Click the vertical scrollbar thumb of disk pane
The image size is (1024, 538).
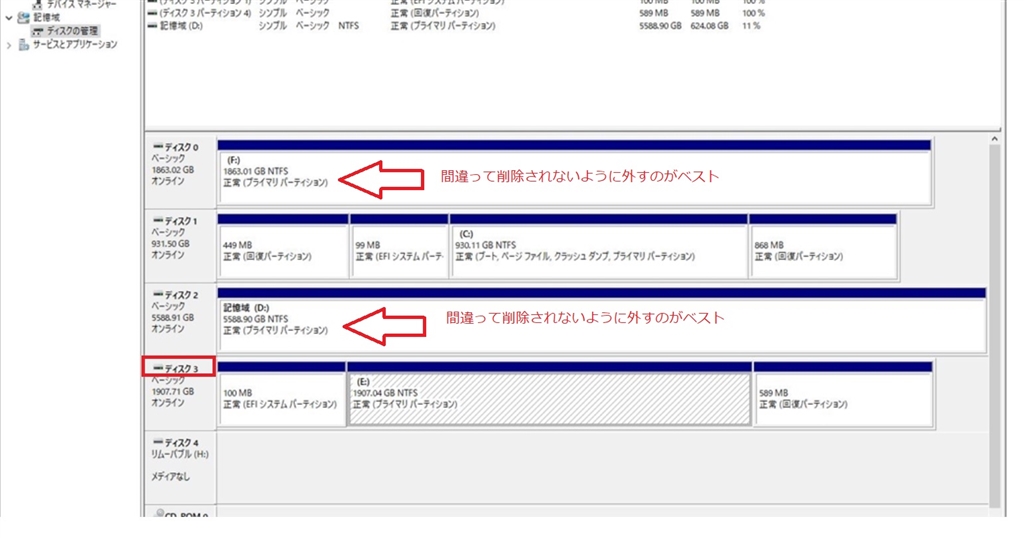(x=995, y=326)
